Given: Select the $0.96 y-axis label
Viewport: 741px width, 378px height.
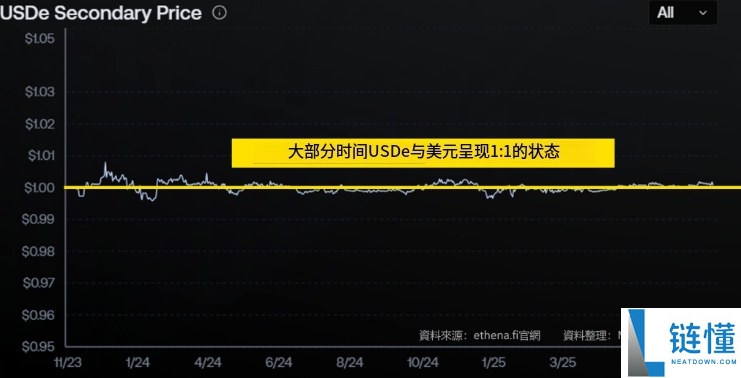Looking at the screenshot, I should 38,315.
